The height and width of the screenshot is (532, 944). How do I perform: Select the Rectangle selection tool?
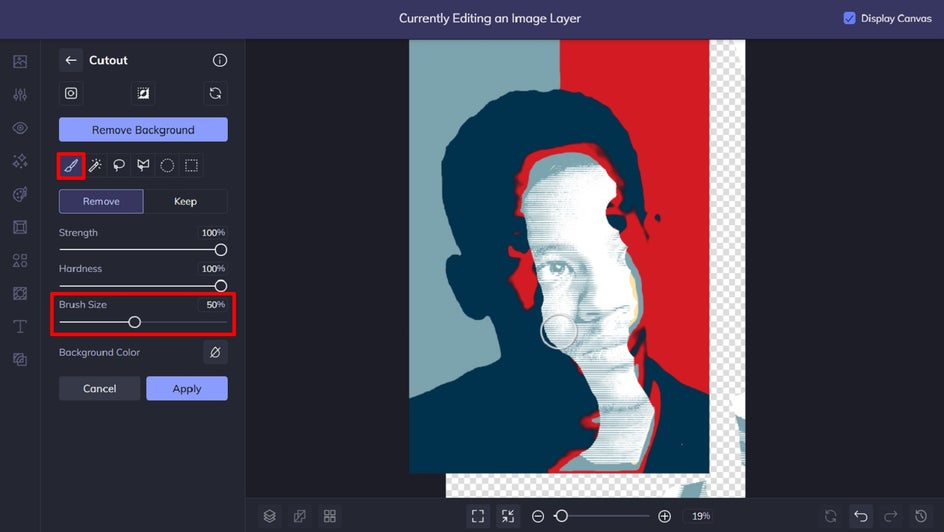coord(191,165)
